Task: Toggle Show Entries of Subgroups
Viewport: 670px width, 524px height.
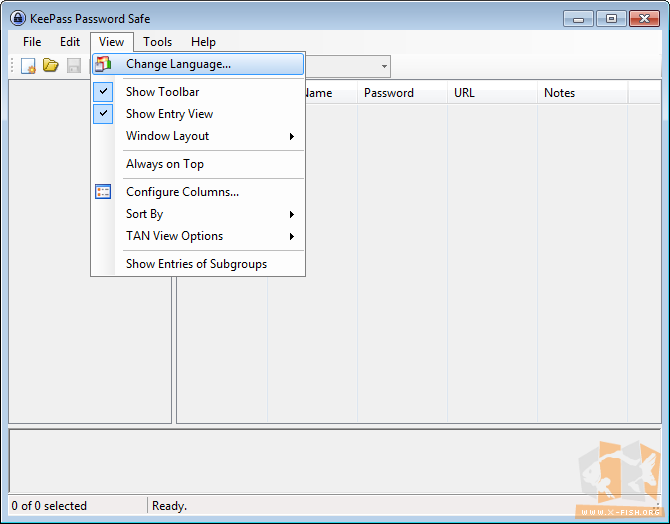Action: tap(196, 264)
